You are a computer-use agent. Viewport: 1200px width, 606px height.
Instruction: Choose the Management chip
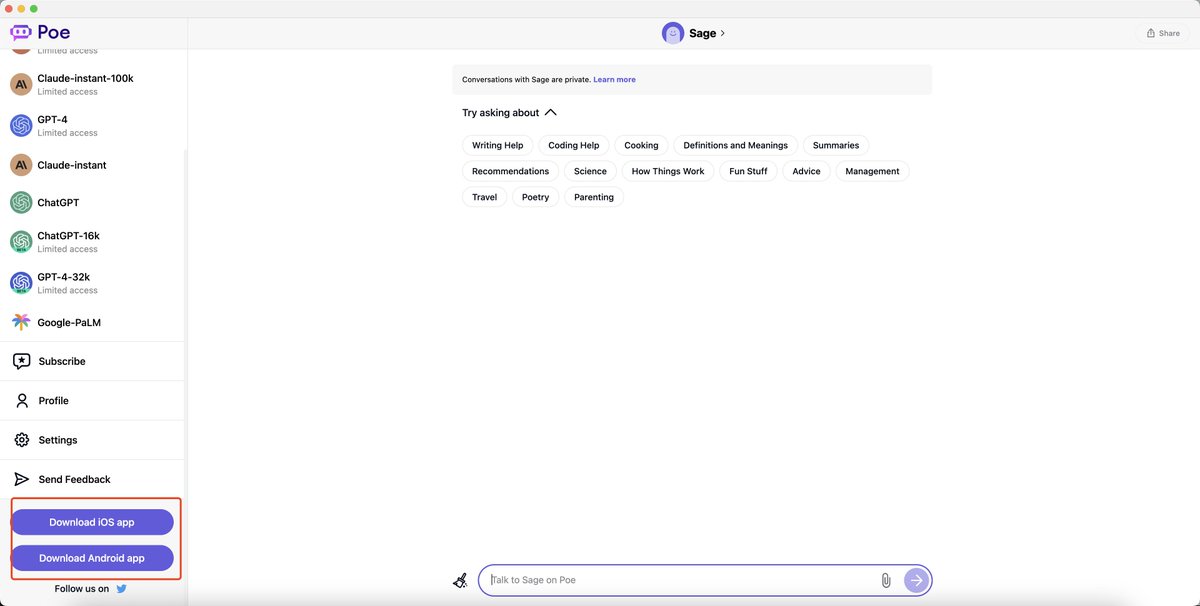872,171
